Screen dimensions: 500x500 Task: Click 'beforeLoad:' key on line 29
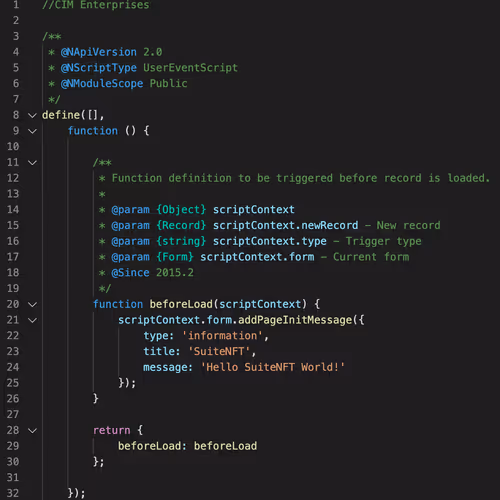point(152,446)
